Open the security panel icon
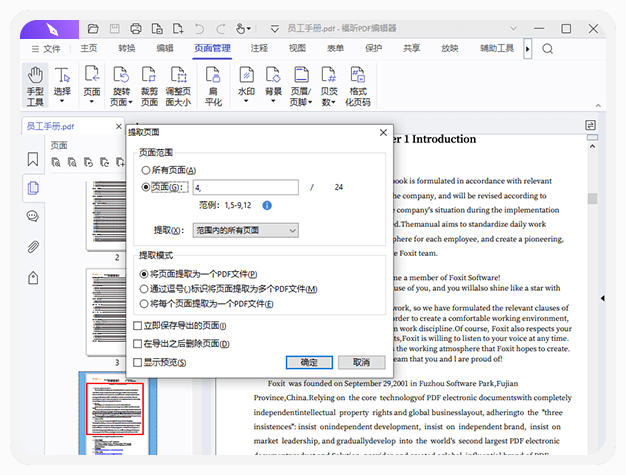626x475 pixels. 33,278
